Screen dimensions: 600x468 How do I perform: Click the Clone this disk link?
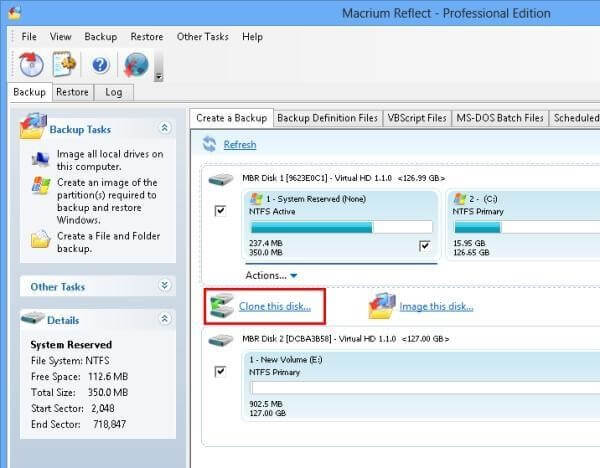[x=275, y=307]
